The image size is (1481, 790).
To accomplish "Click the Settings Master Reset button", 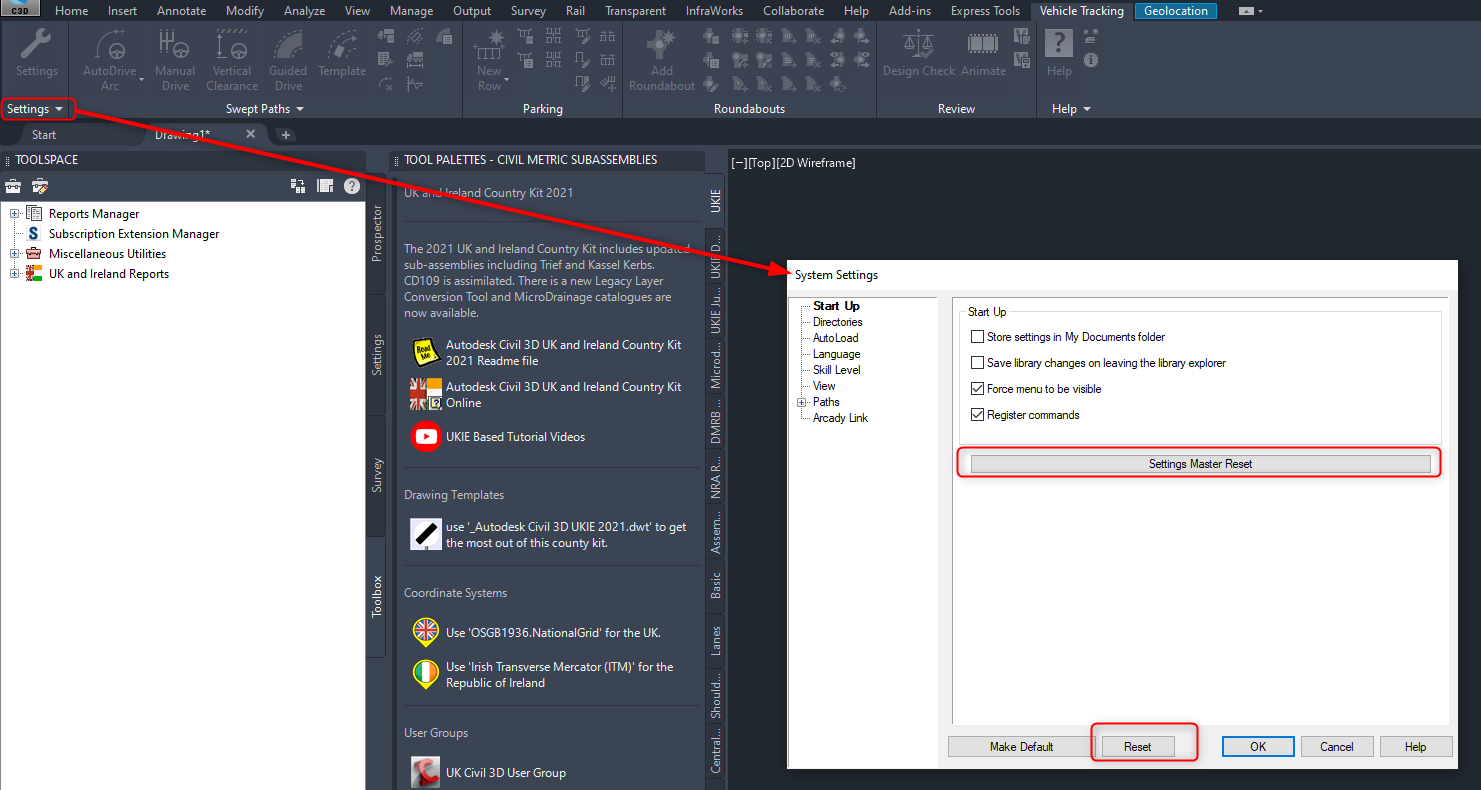I will tap(1200, 464).
